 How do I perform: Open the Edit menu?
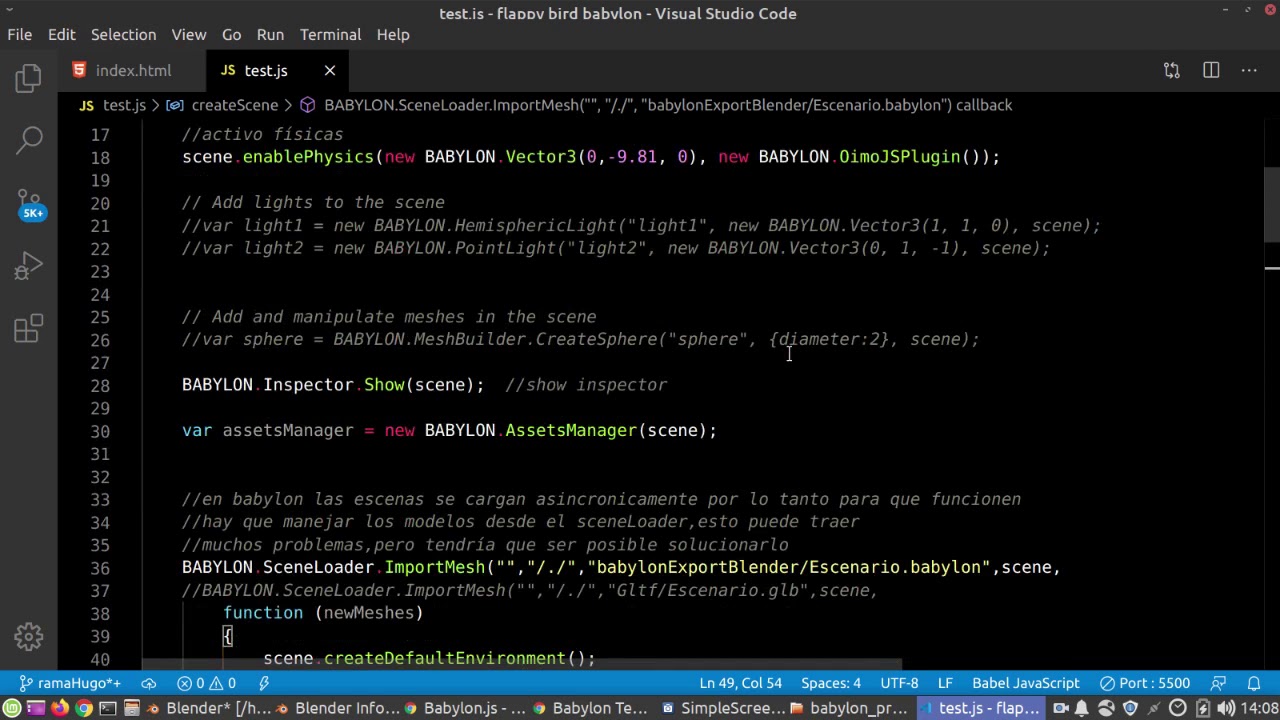tap(62, 34)
